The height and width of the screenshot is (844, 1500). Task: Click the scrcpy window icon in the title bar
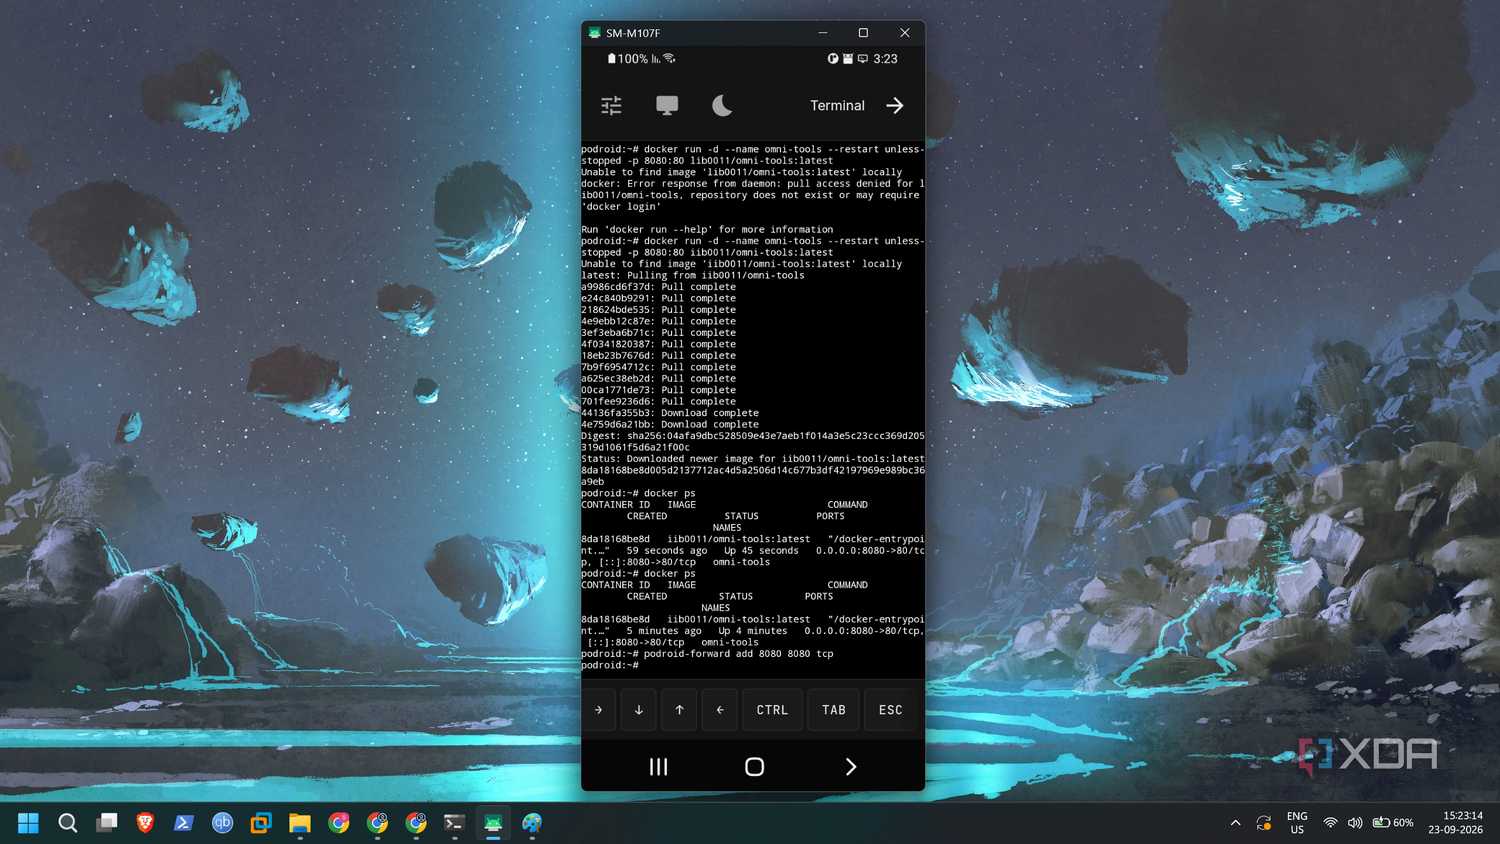click(595, 33)
